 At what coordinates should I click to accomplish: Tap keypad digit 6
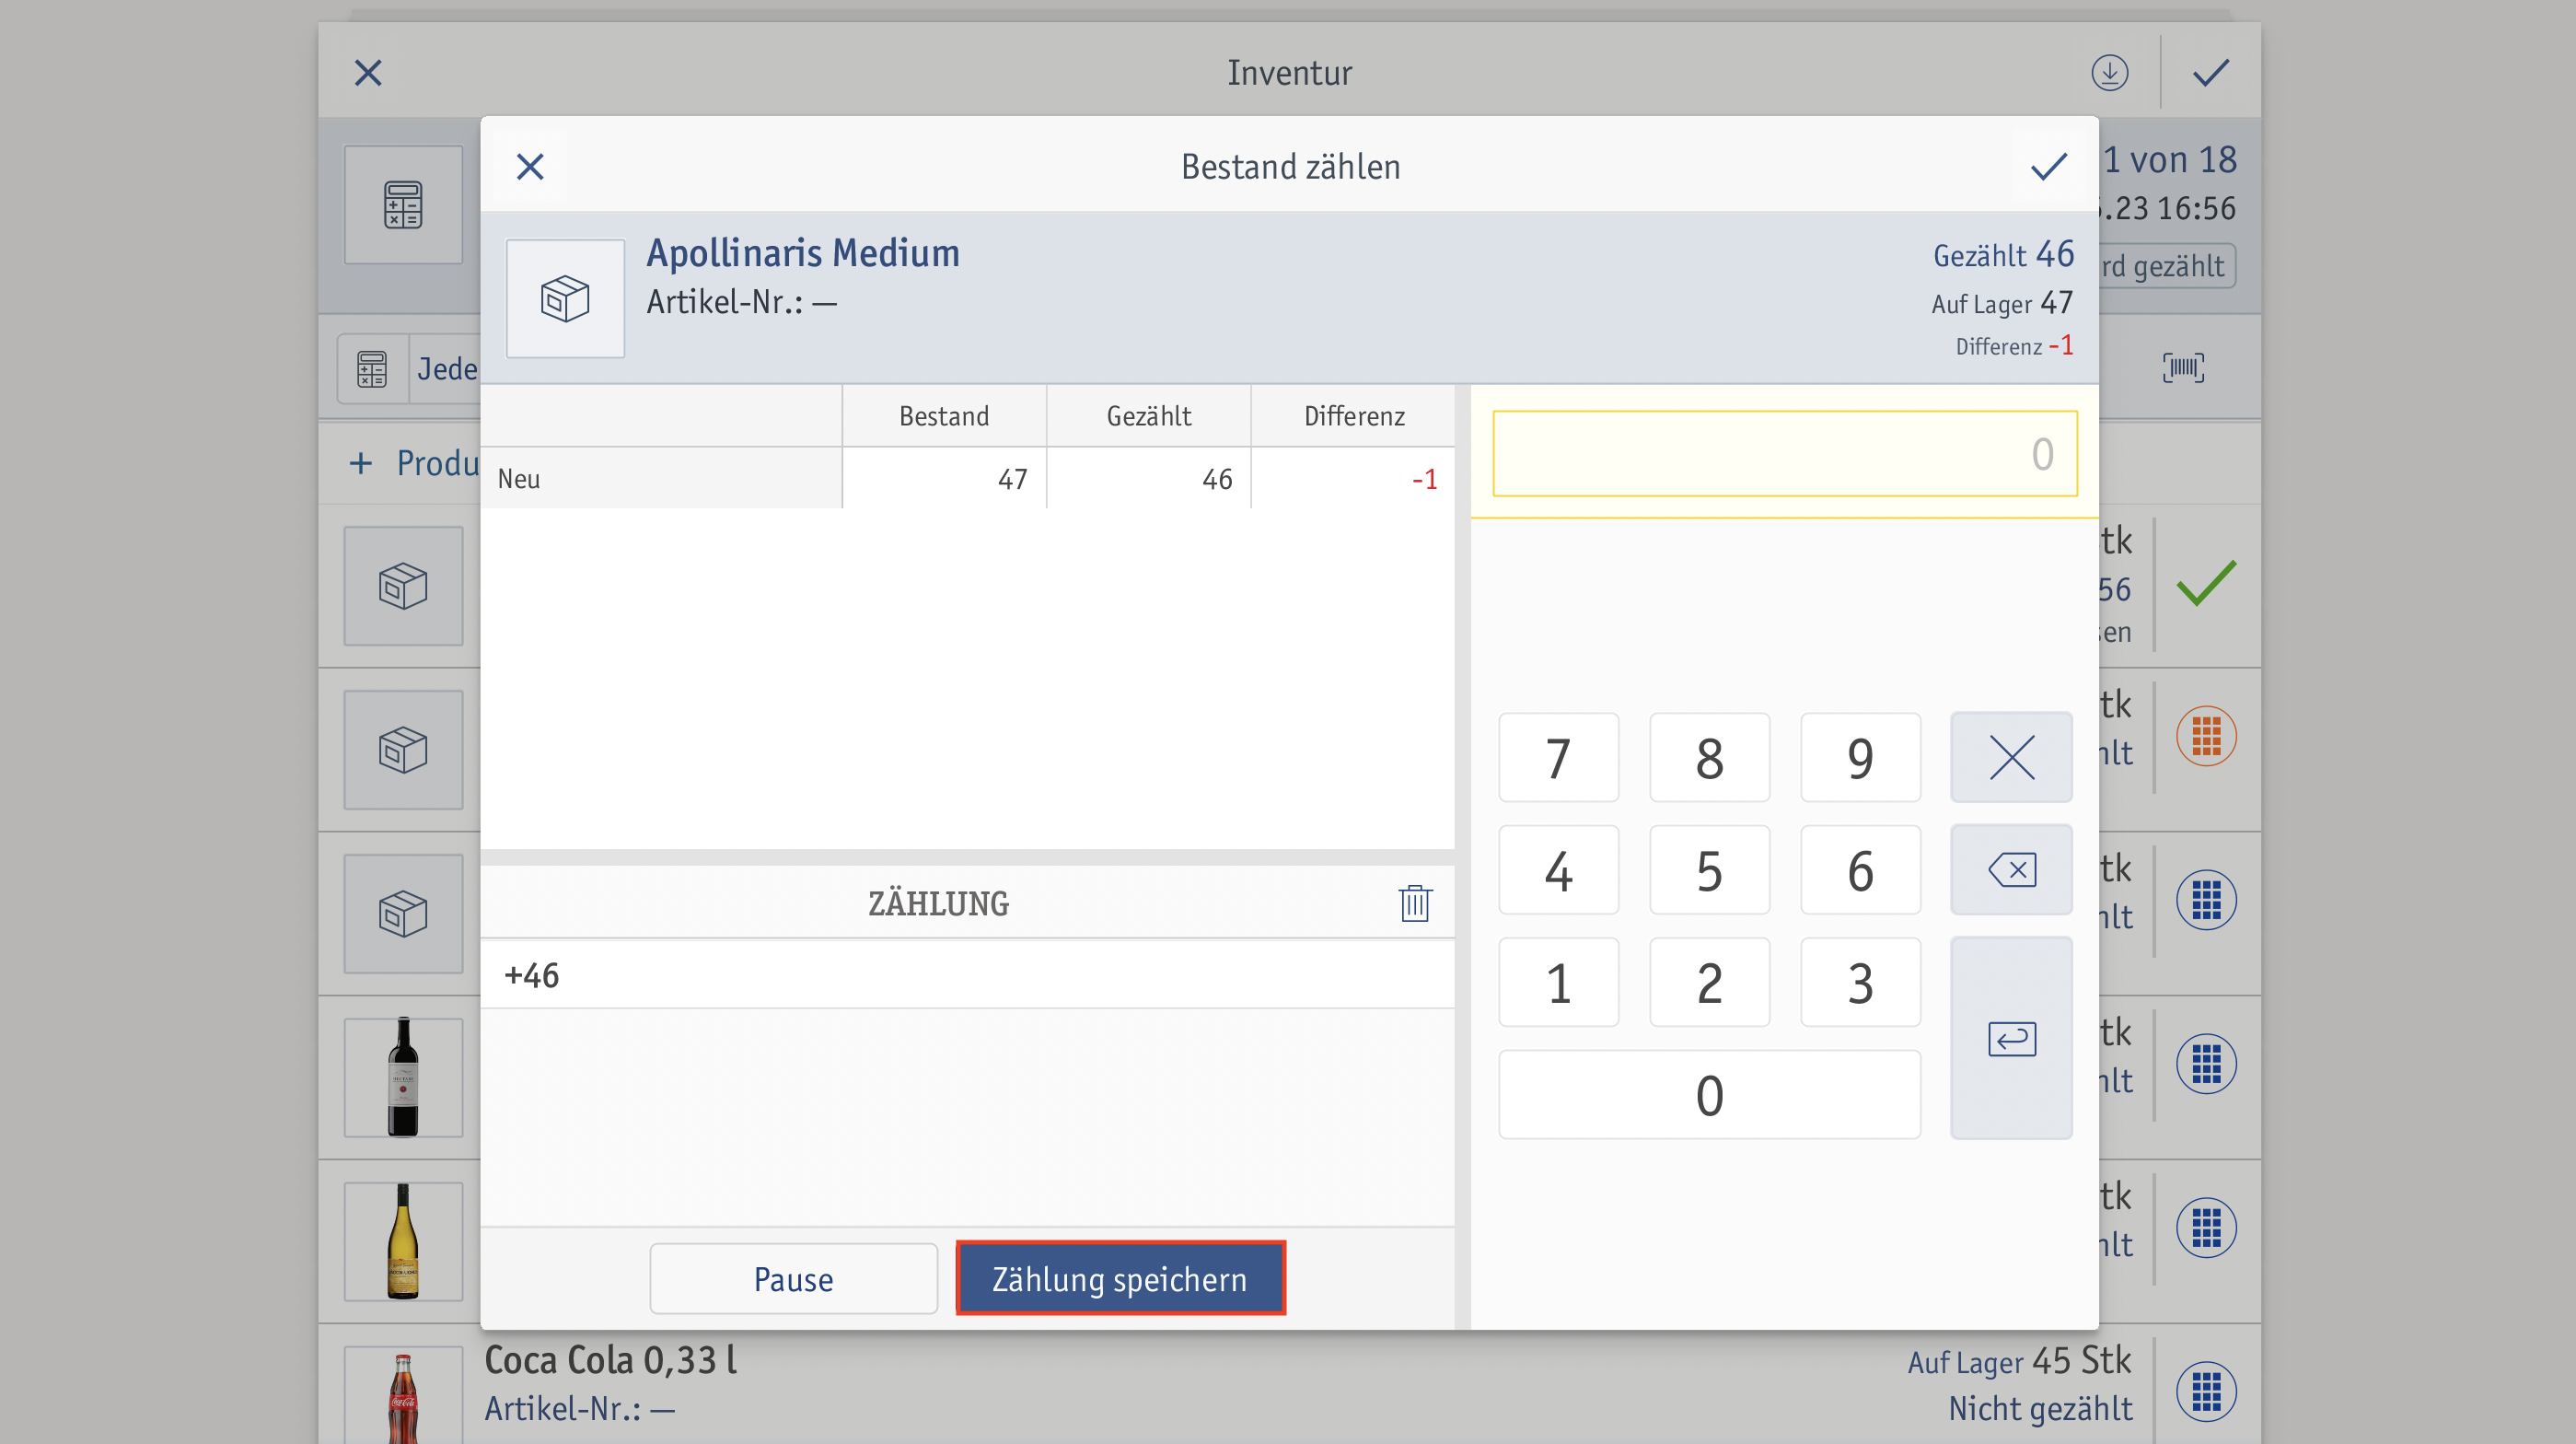1860,870
